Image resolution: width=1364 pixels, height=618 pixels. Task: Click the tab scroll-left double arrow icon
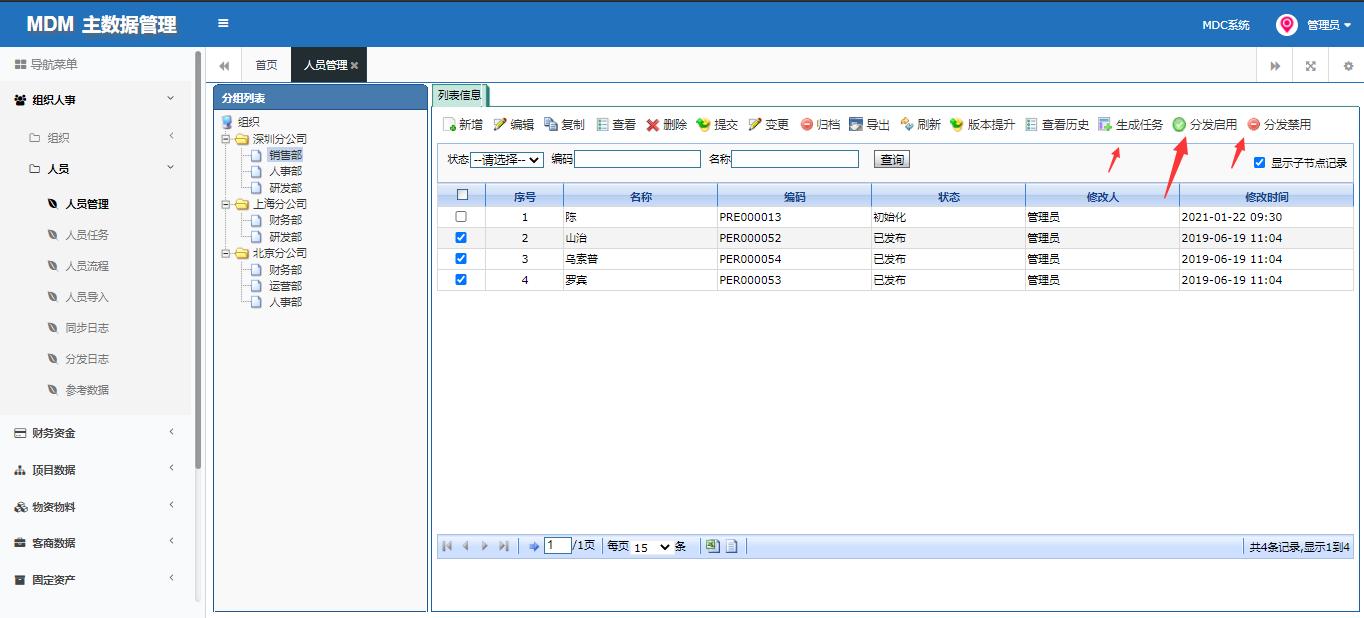224,65
